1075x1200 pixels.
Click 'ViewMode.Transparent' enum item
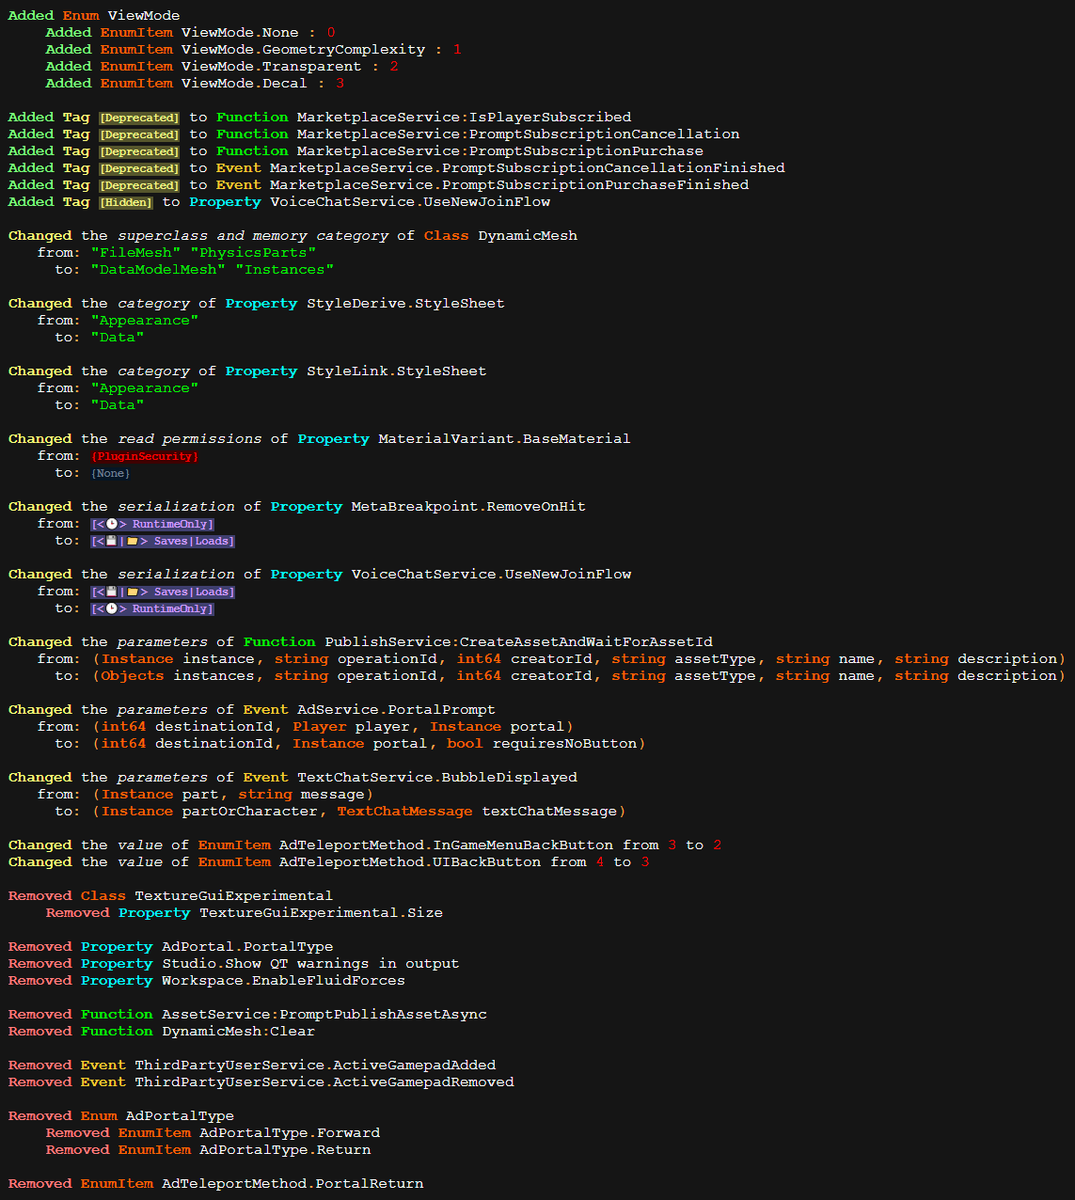point(271,67)
